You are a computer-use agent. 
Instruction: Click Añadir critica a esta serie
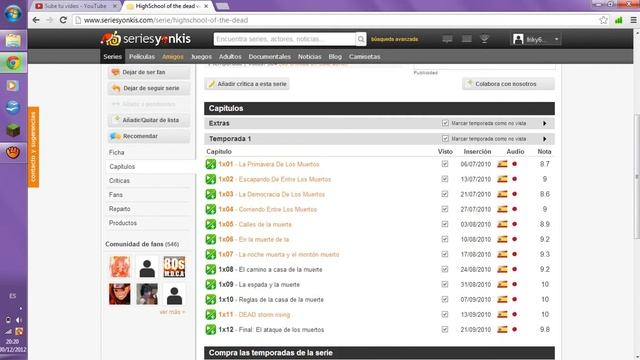point(247,84)
